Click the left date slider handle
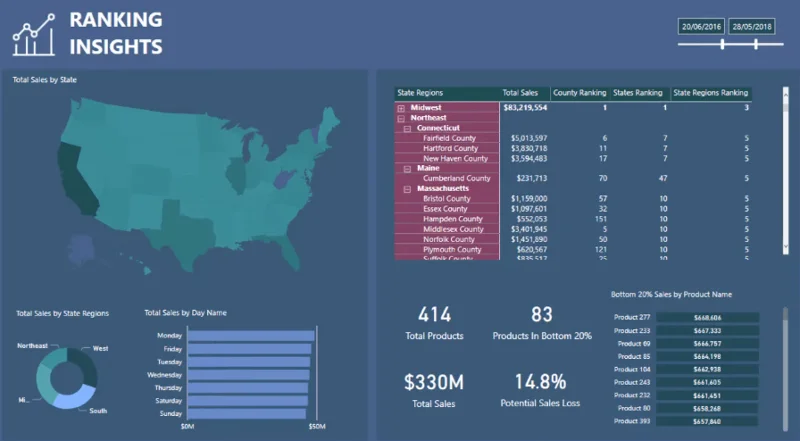 point(722,44)
